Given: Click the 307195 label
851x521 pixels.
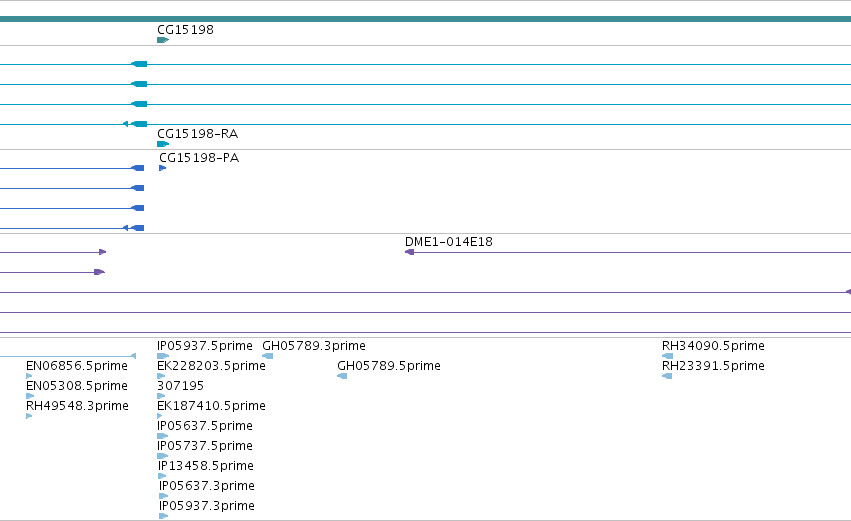Looking at the screenshot, I should [180, 386].
